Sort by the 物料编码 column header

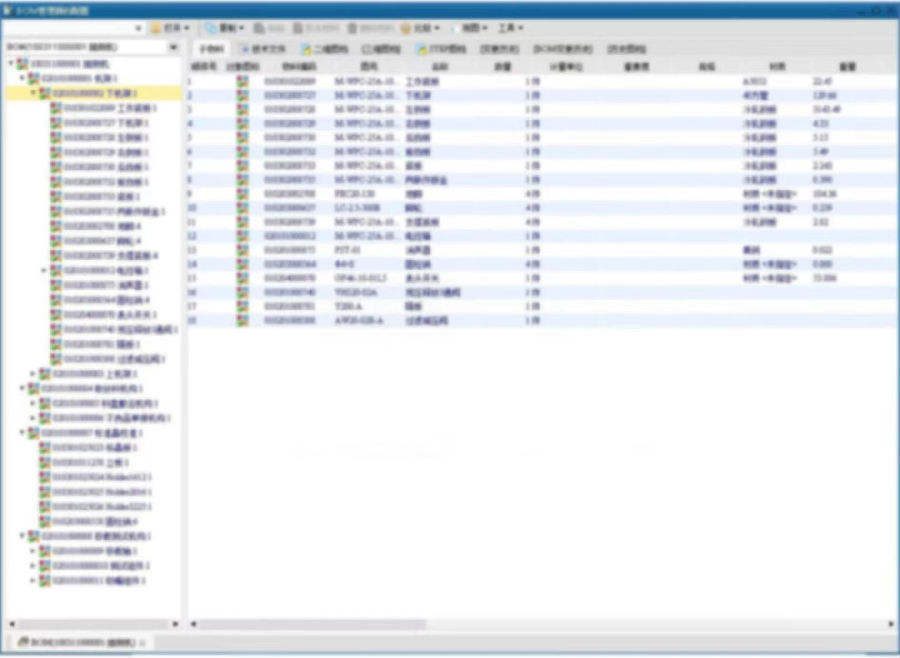click(298, 67)
